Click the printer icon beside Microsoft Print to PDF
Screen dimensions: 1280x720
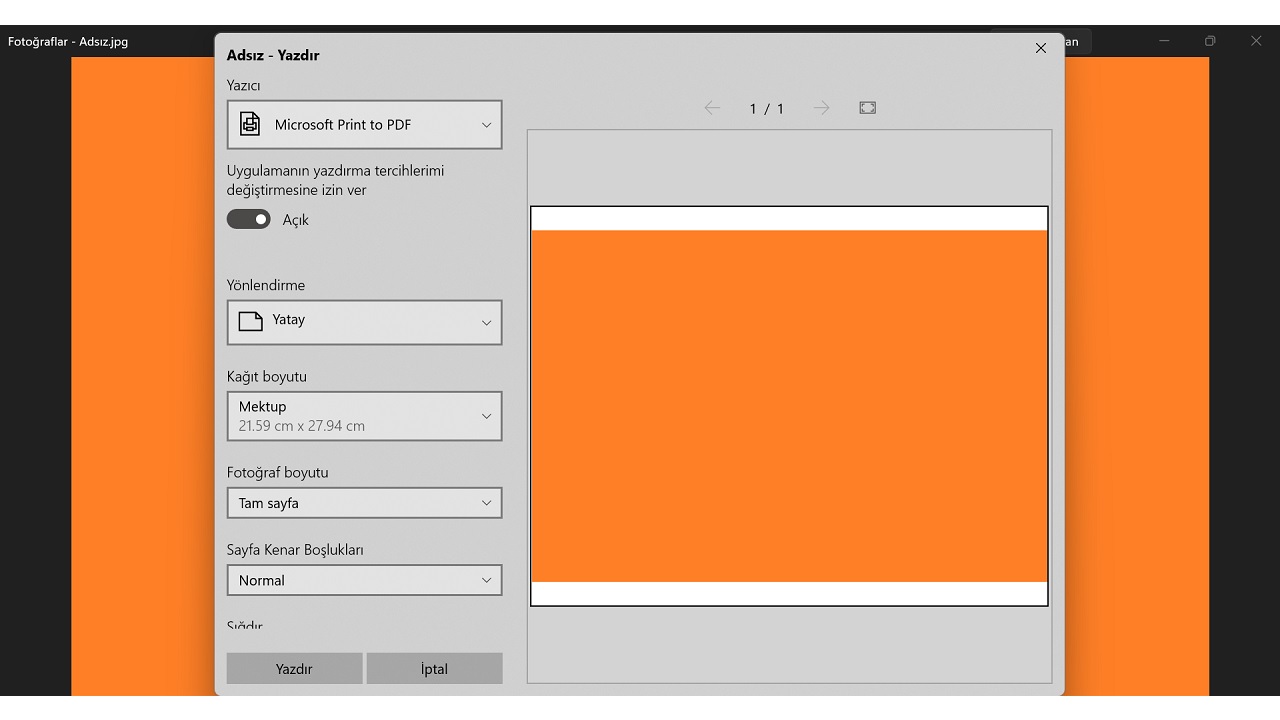pos(249,125)
